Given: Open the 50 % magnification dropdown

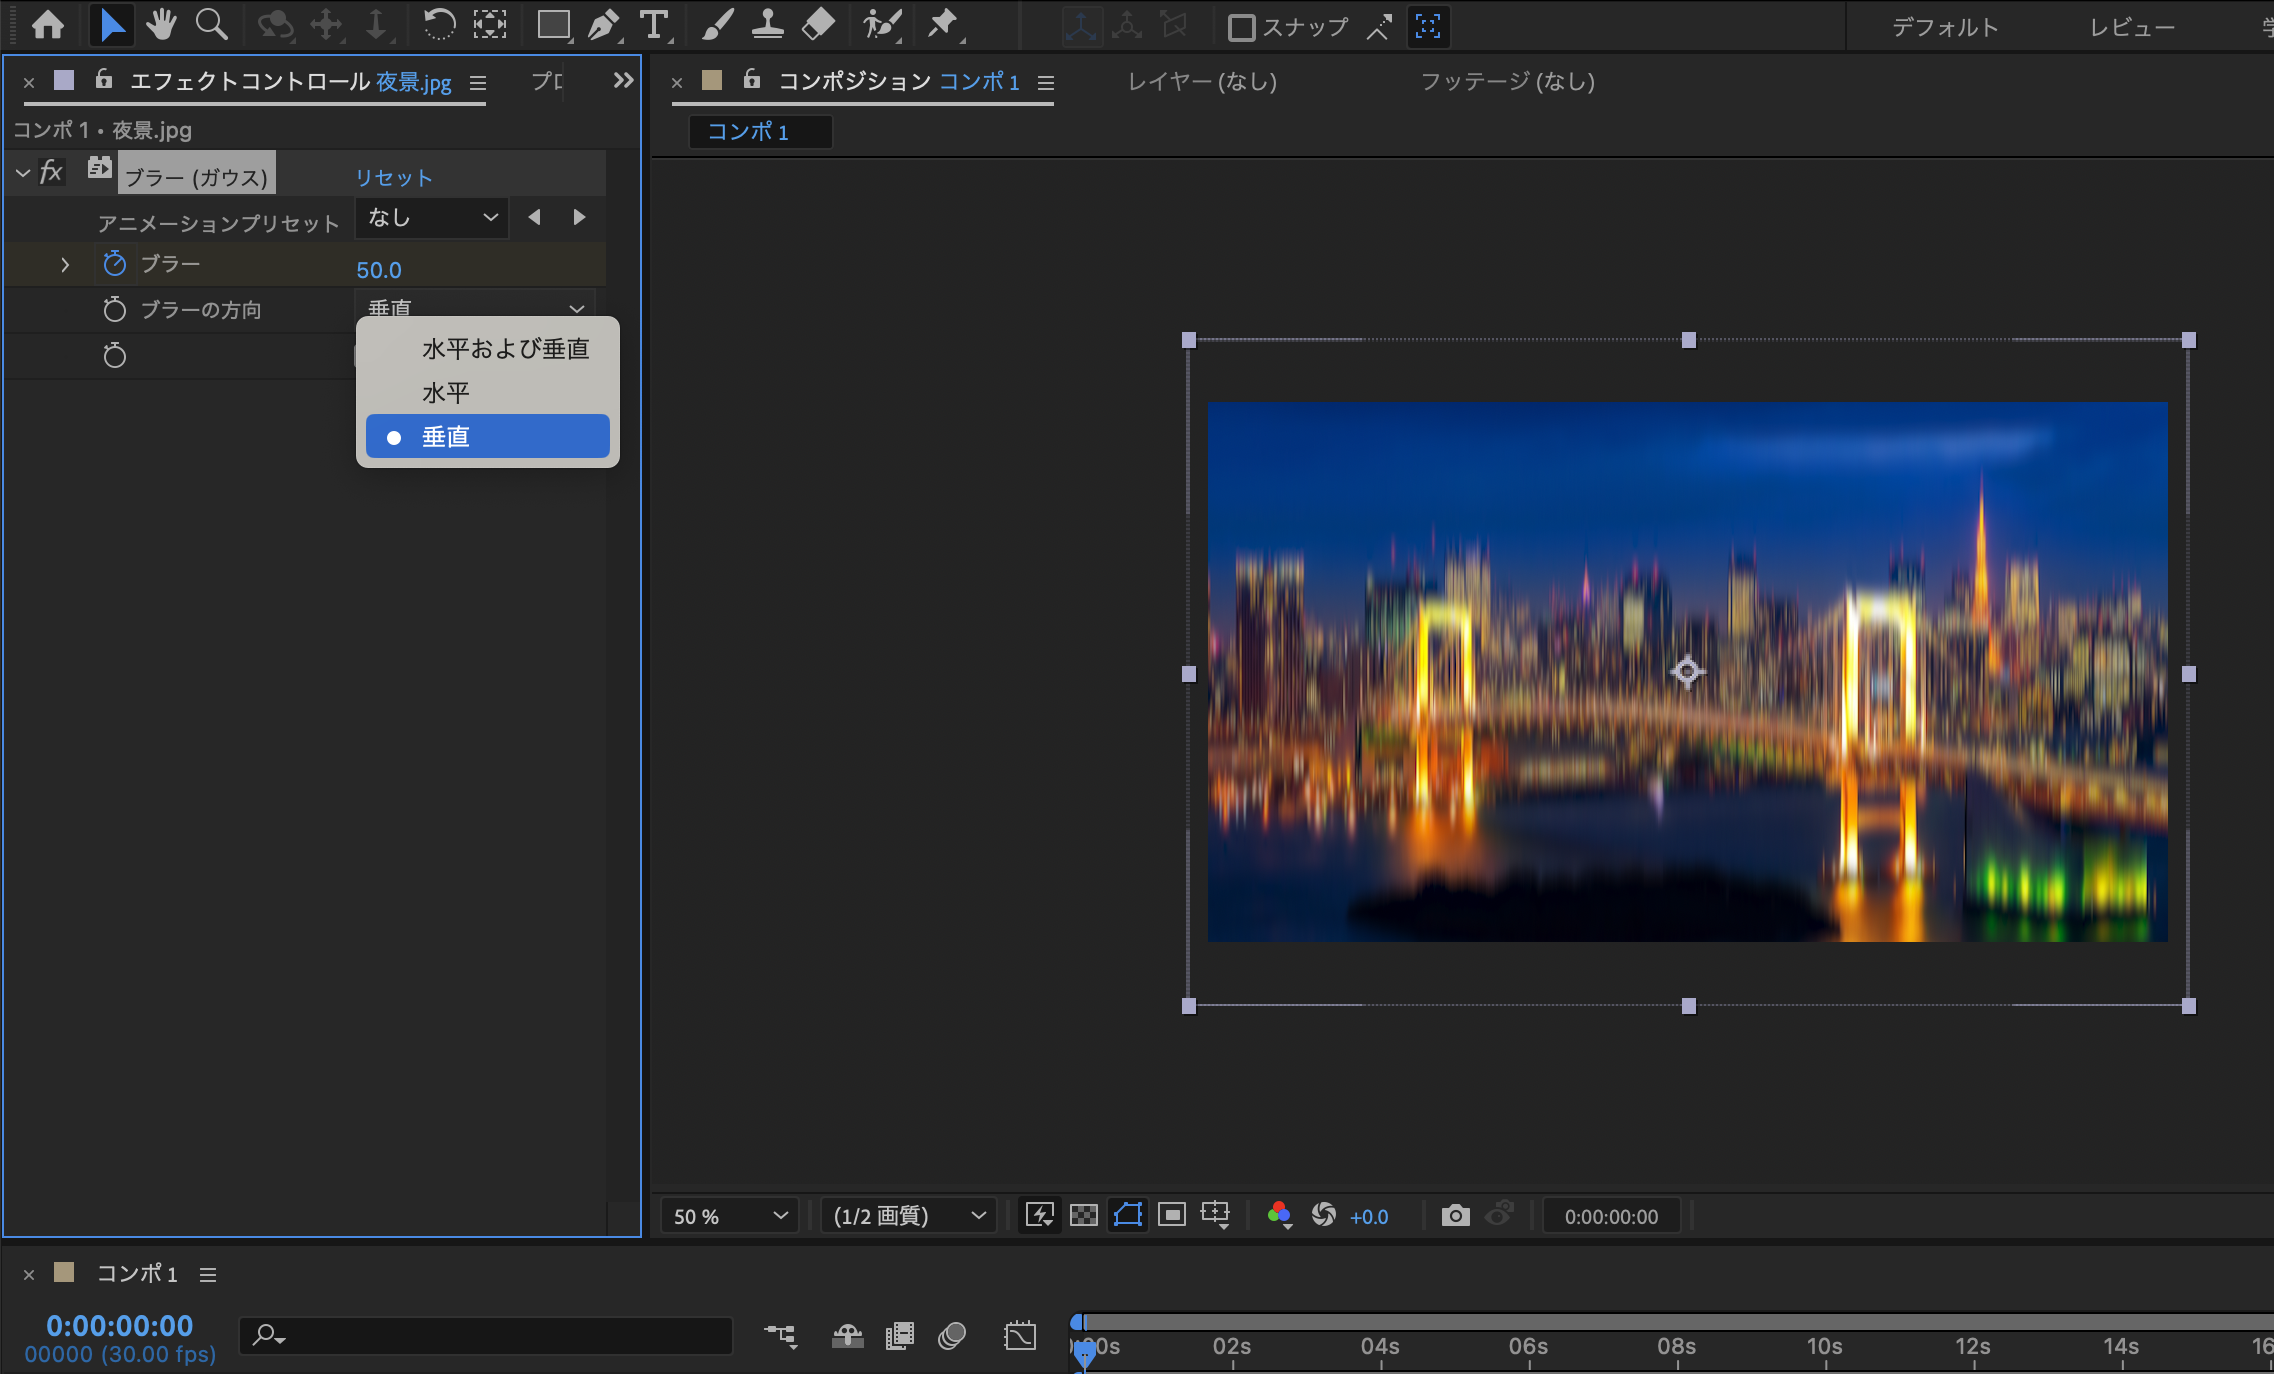Looking at the screenshot, I should [x=730, y=1216].
